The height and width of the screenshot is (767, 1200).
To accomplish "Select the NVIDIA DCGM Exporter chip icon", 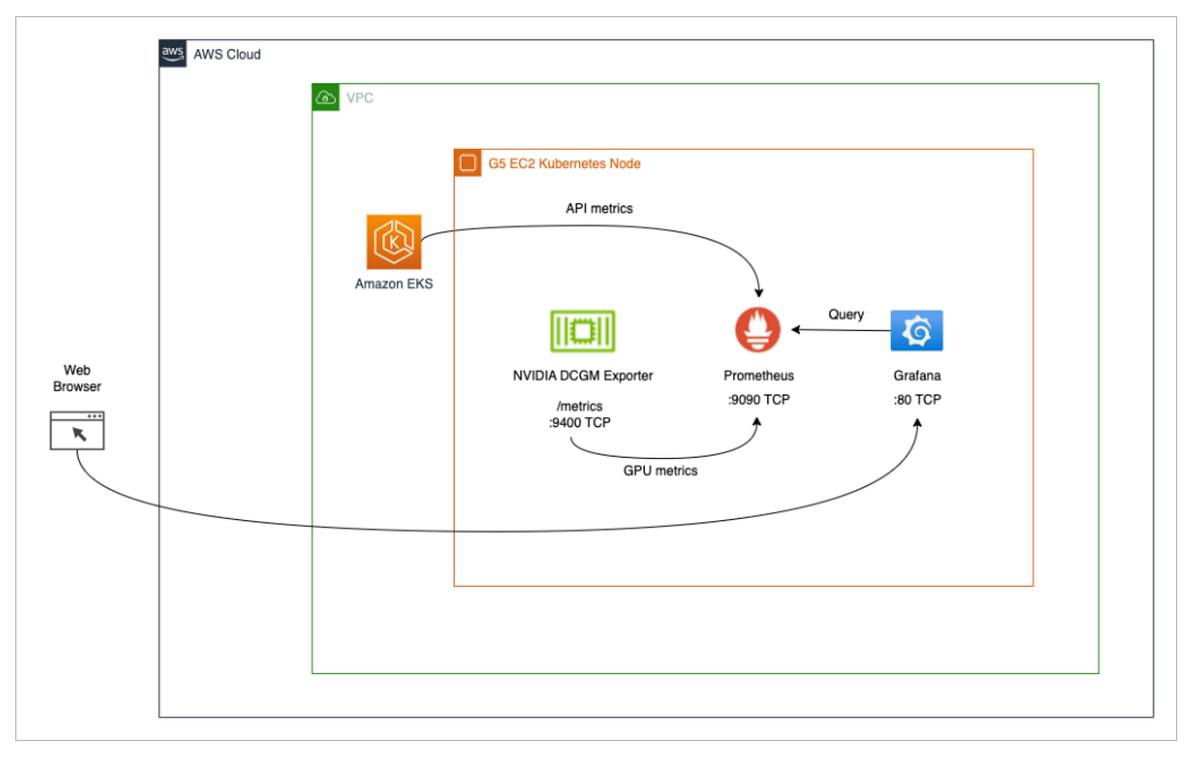I will tap(582, 330).
